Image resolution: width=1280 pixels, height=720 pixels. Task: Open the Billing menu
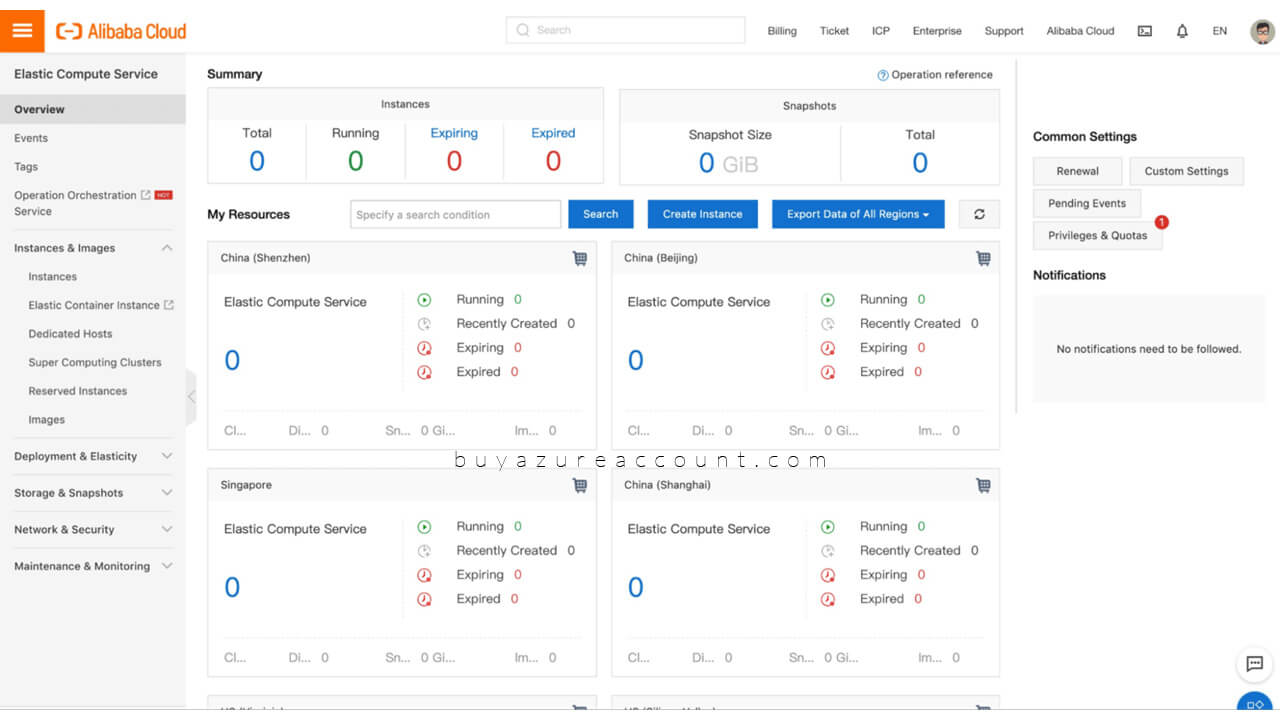(x=782, y=31)
